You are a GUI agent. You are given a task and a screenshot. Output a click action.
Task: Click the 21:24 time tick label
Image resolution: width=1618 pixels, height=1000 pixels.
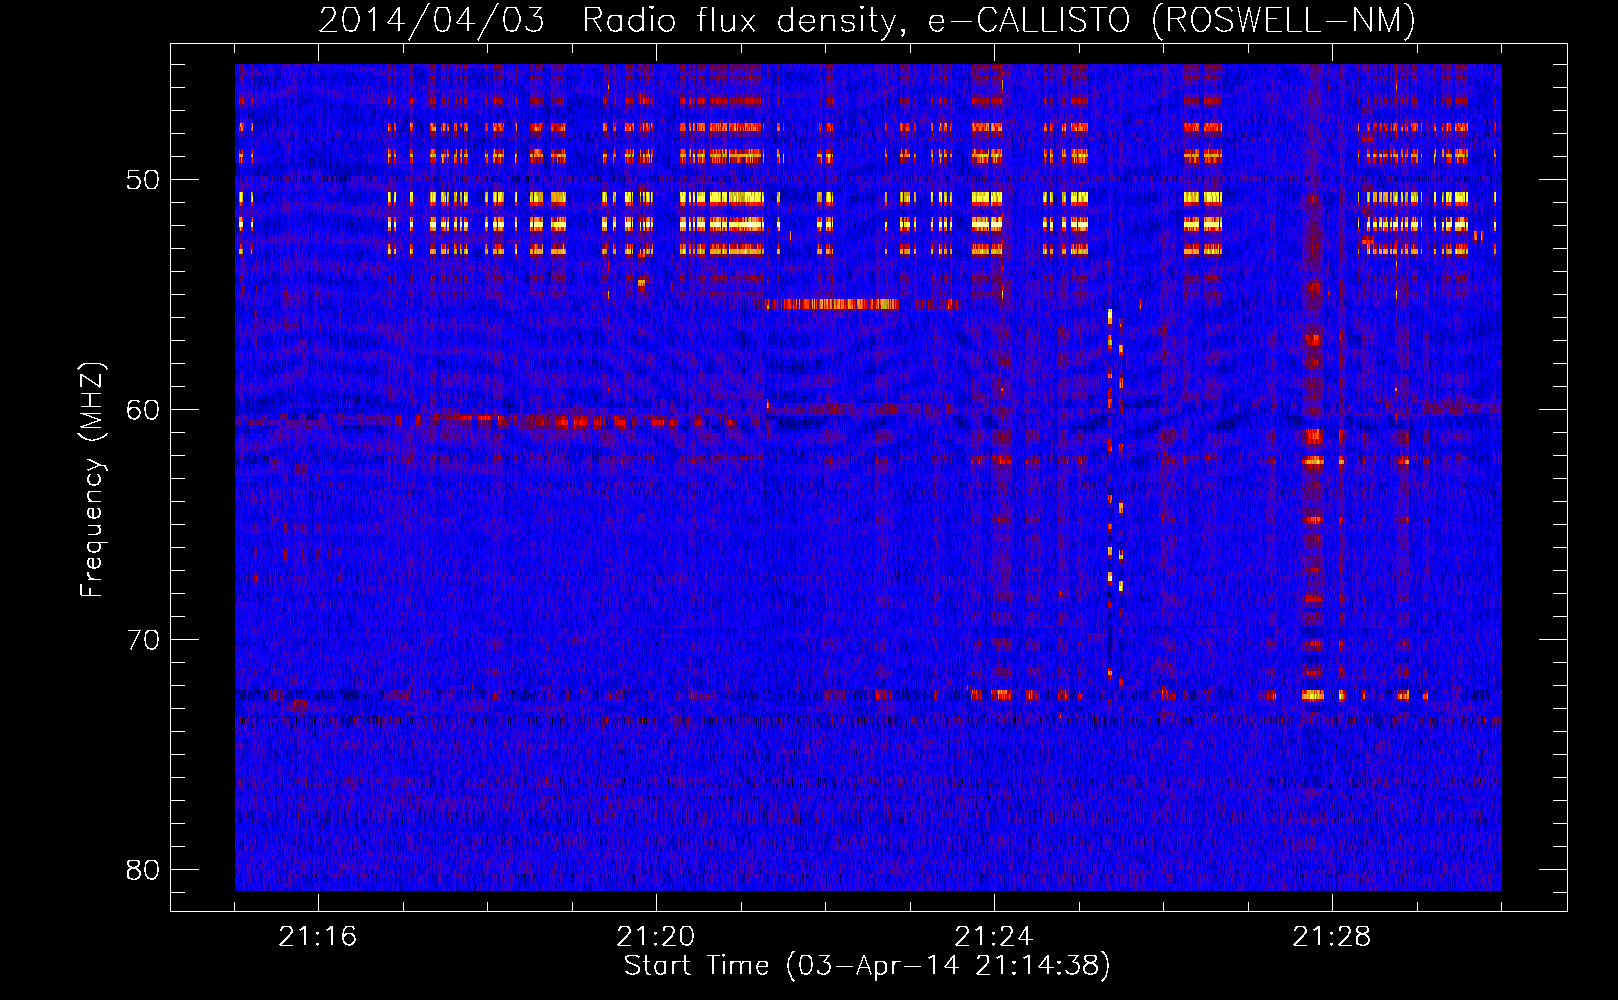(x=994, y=937)
